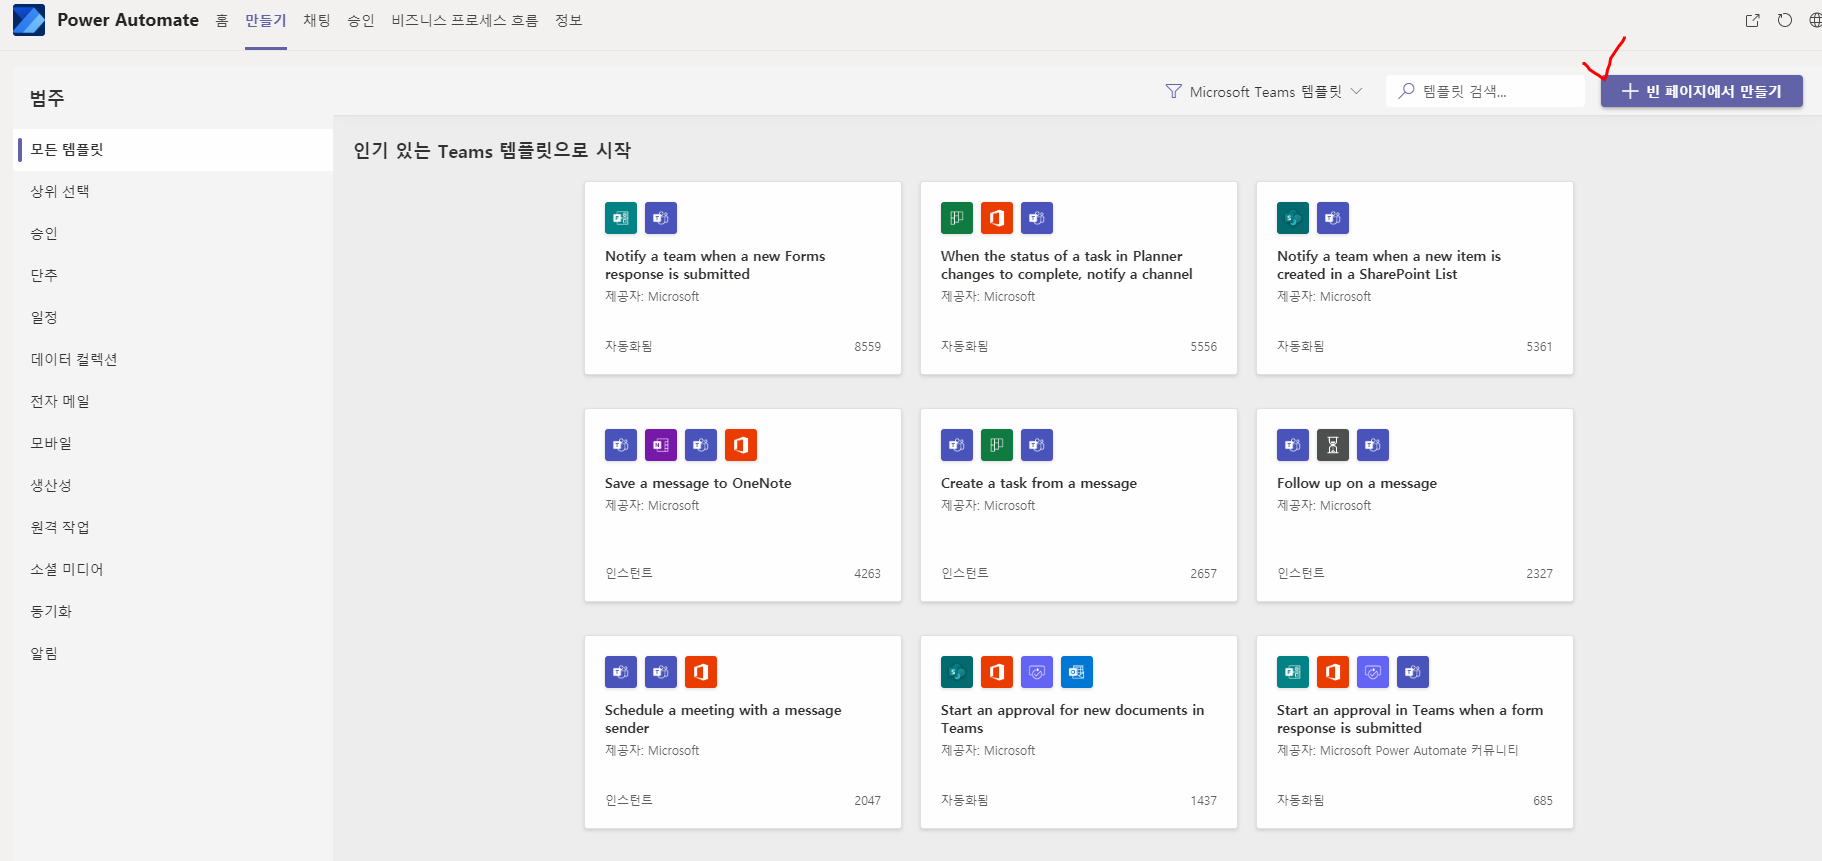Image resolution: width=1822 pixels, height=861 pixels.
Task: Click SharePoint icon on approval for documents card
Action: [x=957, y=672]
